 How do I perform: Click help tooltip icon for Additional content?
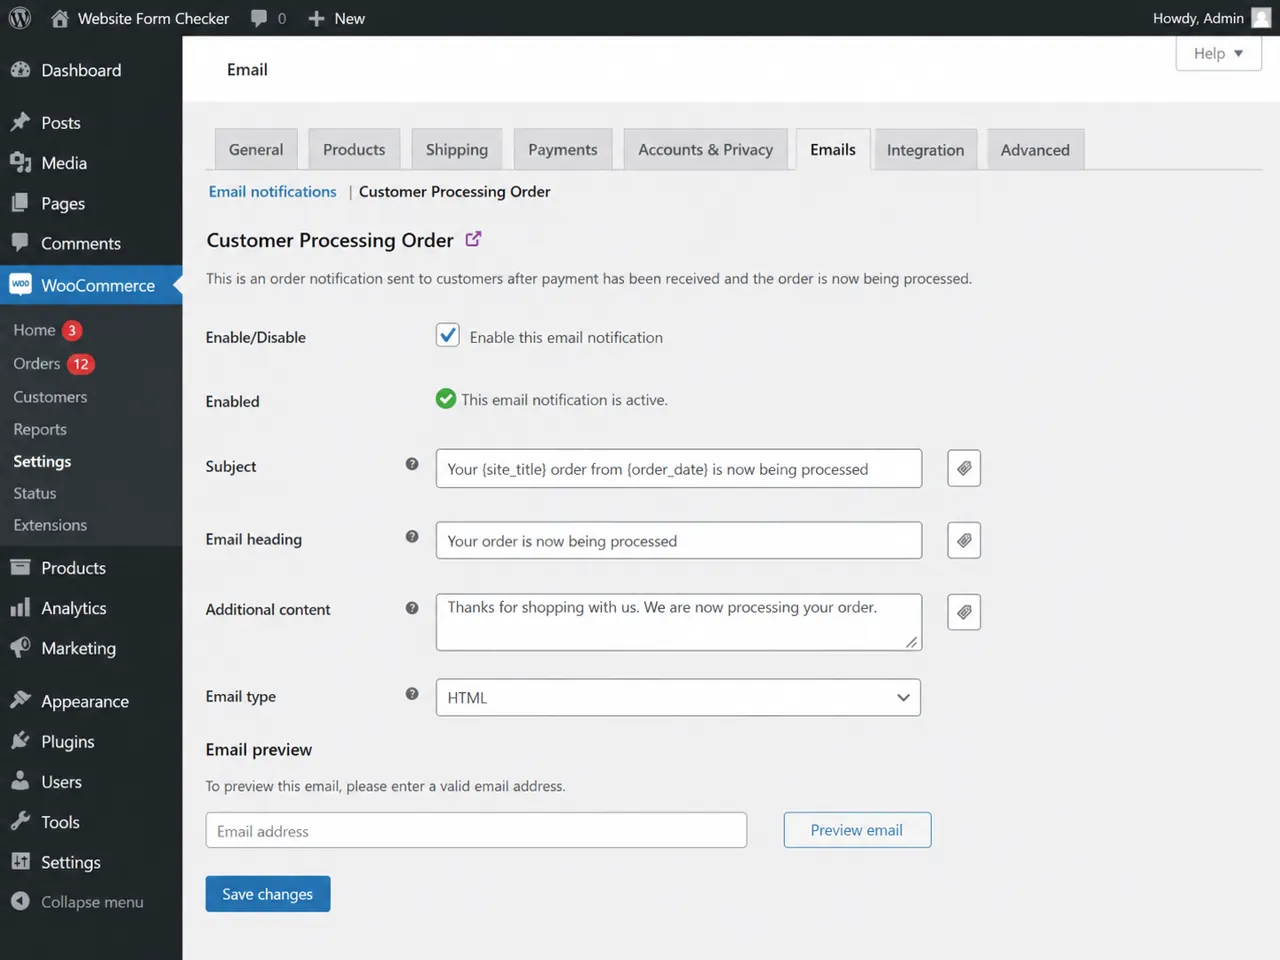(412, 608)
